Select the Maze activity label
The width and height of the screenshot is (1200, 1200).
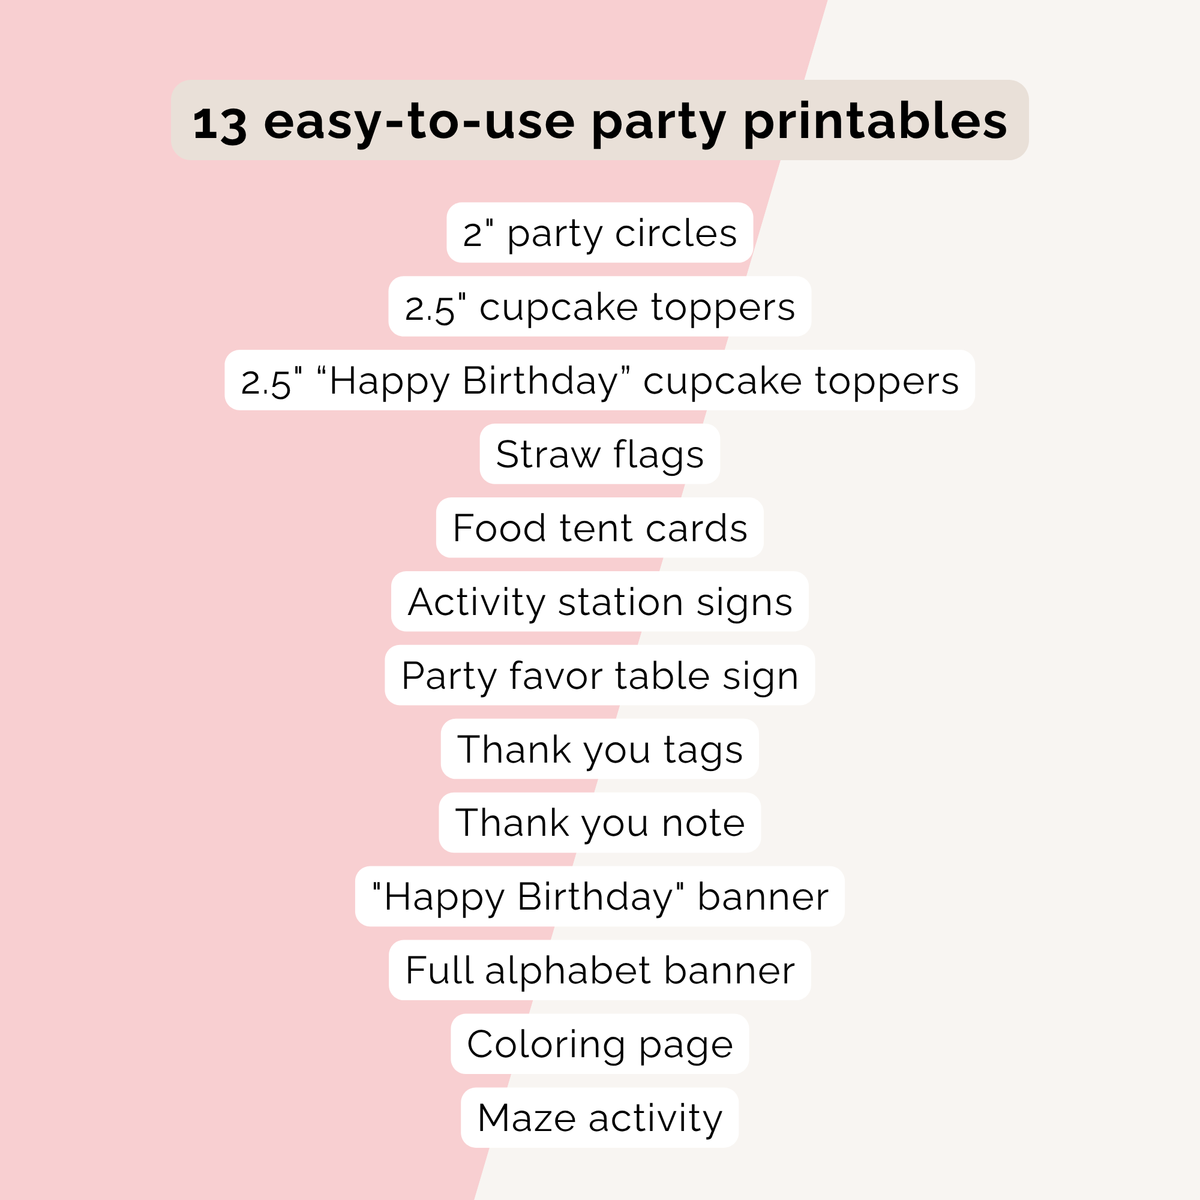[x=599, y=1118]
